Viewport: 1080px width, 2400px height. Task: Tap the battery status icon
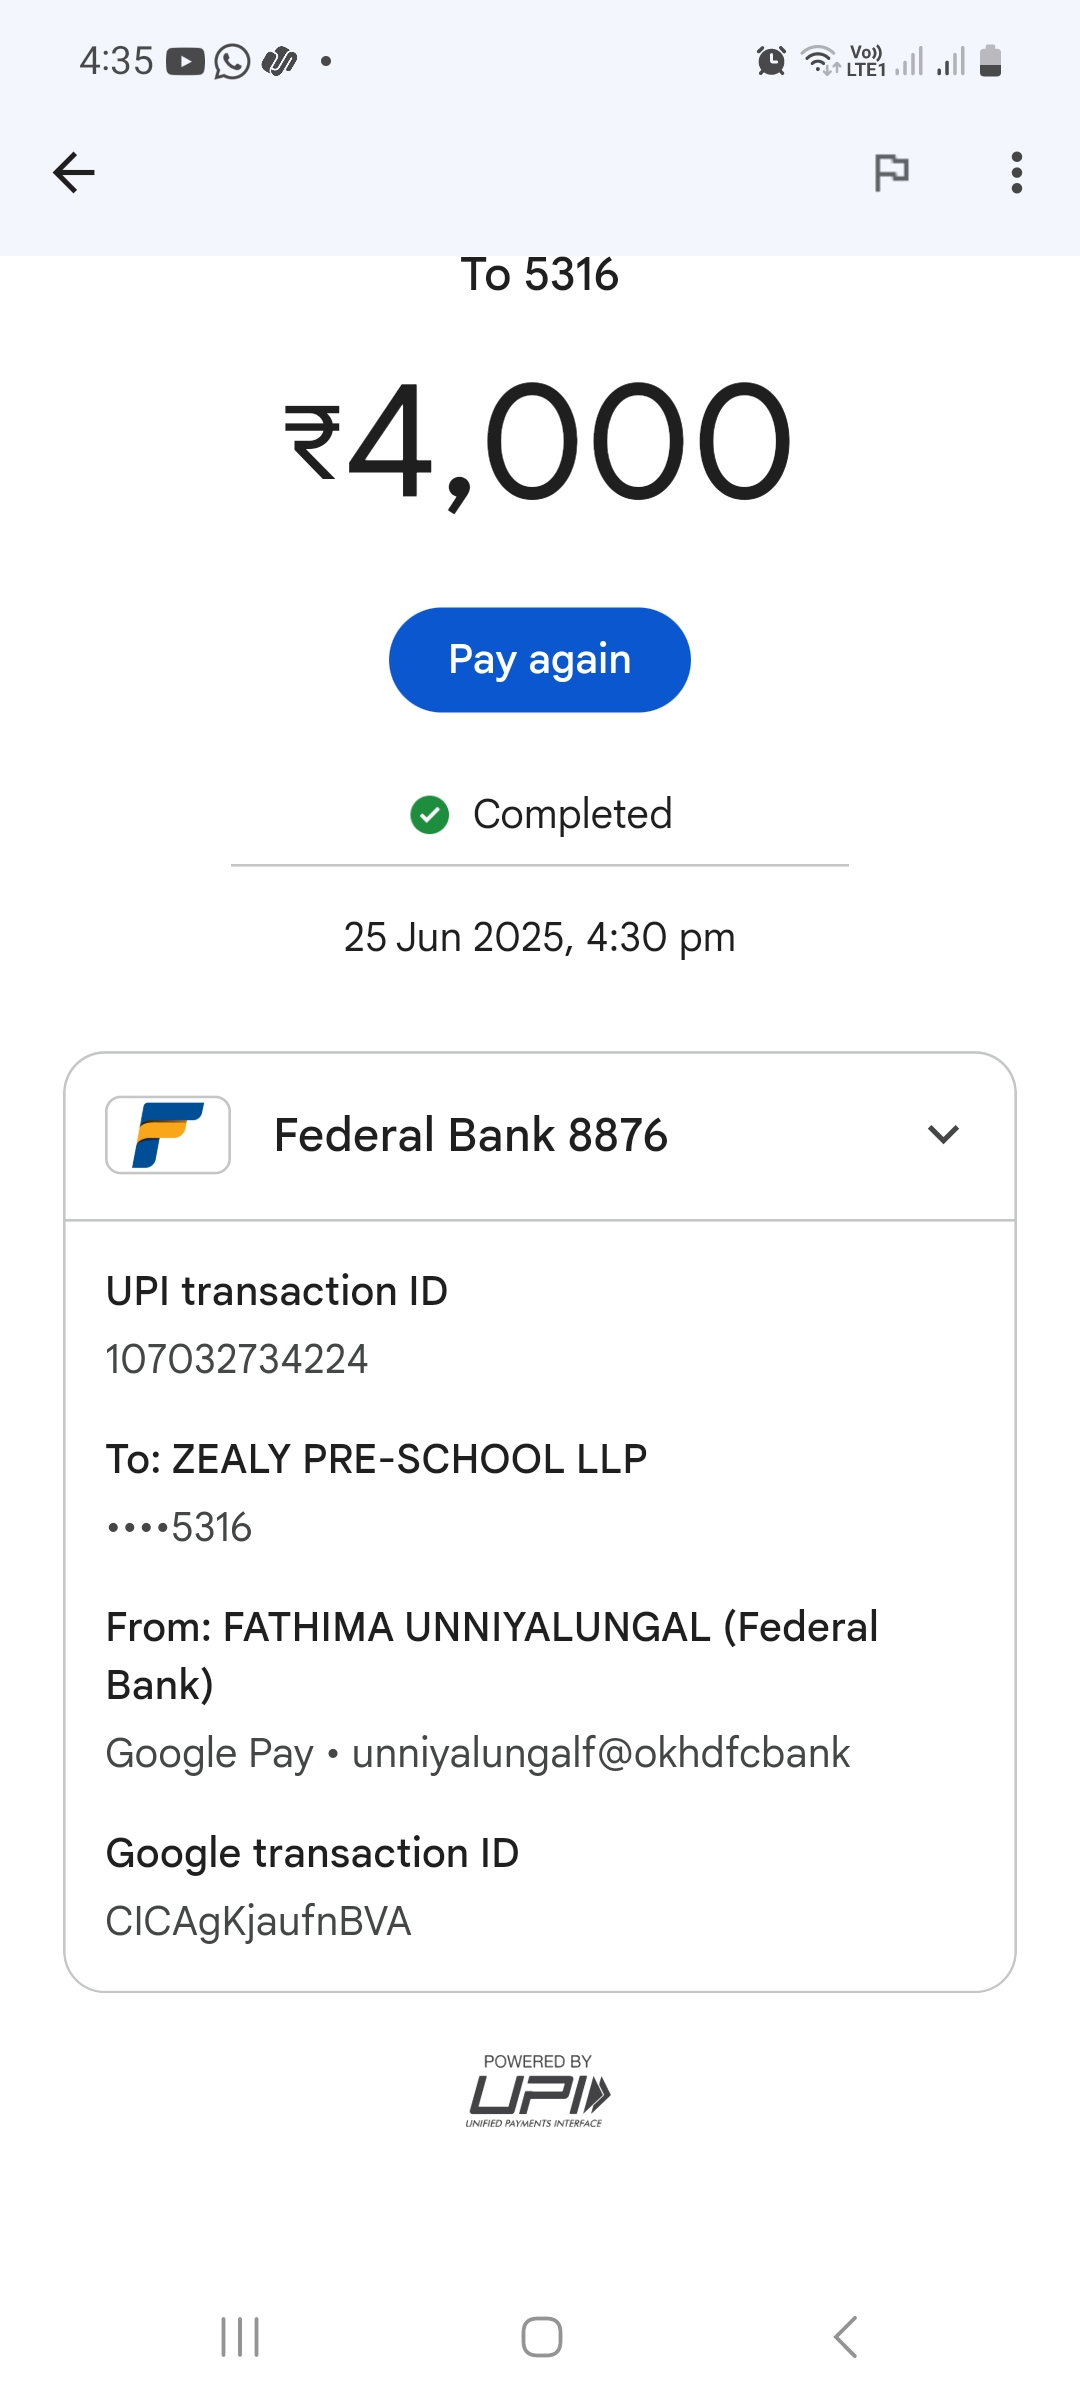[x=990, y=61]
